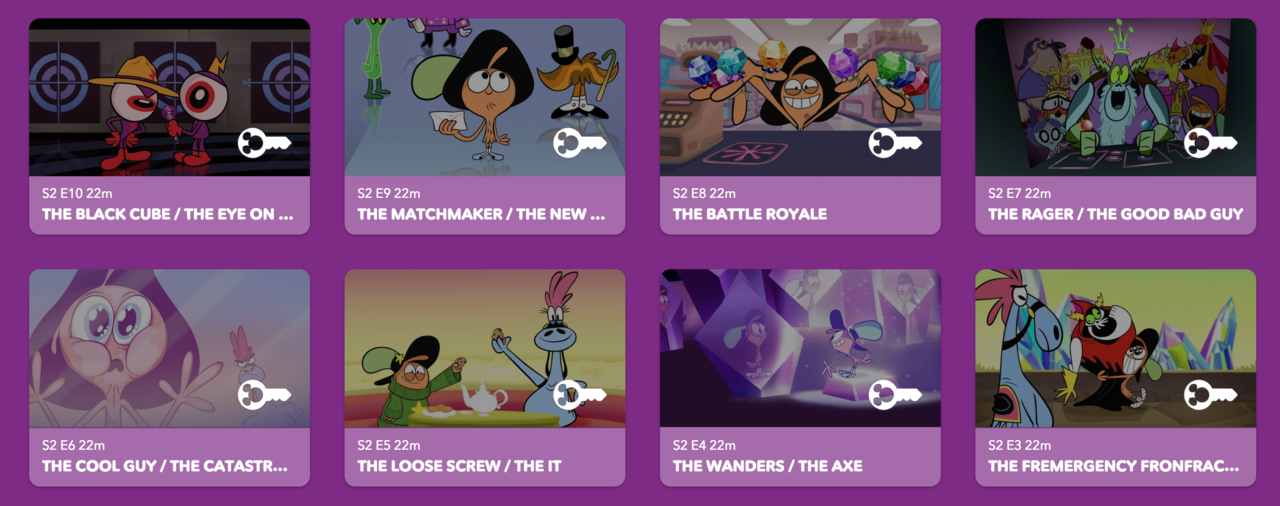Viewport: 1280px width, 506px height.
Task: Click the key lock icon on The Matchmaker episode
Action: coord(580,143)
